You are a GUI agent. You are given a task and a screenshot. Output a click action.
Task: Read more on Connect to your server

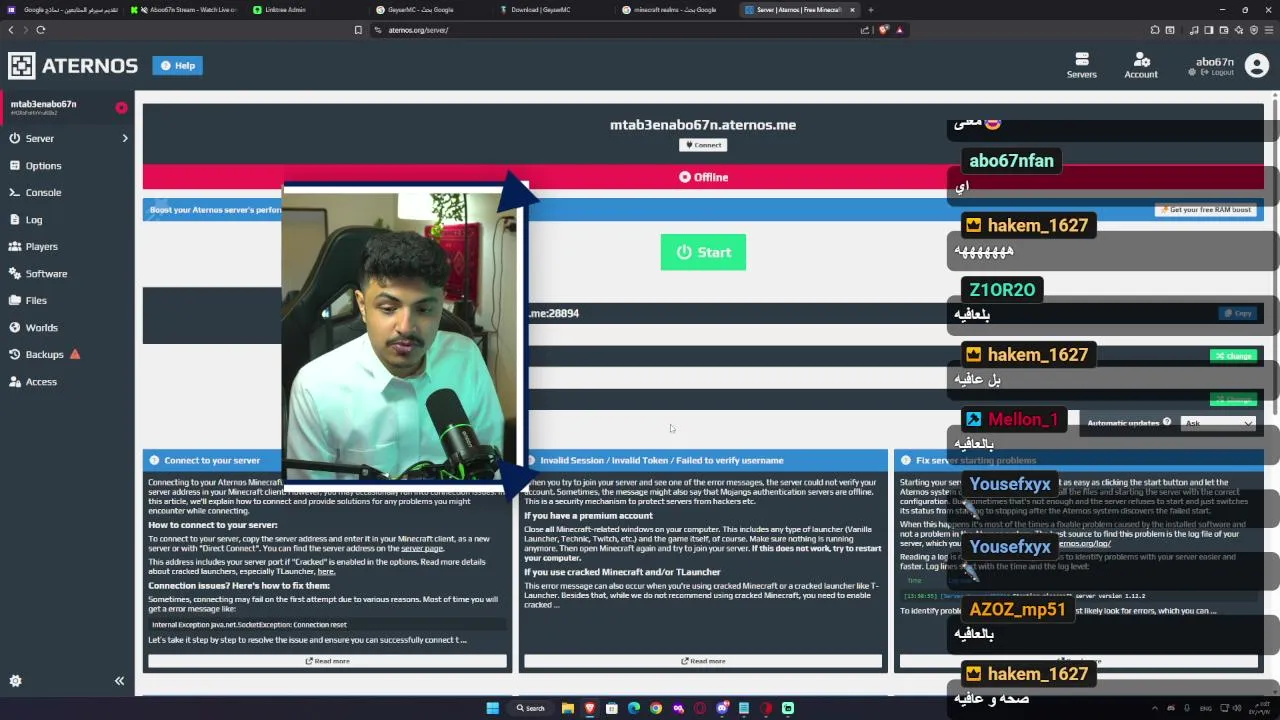point(328,661)
